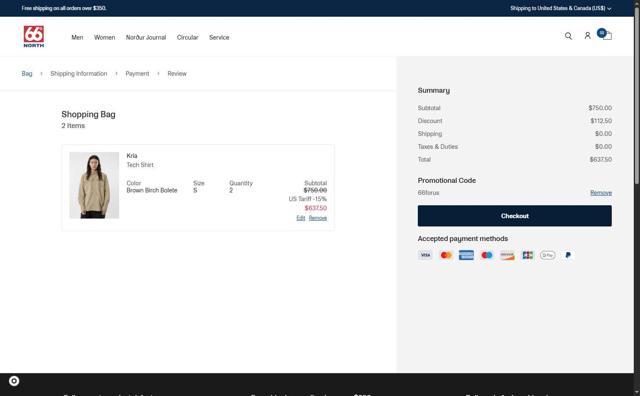
Task: Click the US Tariff -15% label
Action: [308, 199]
